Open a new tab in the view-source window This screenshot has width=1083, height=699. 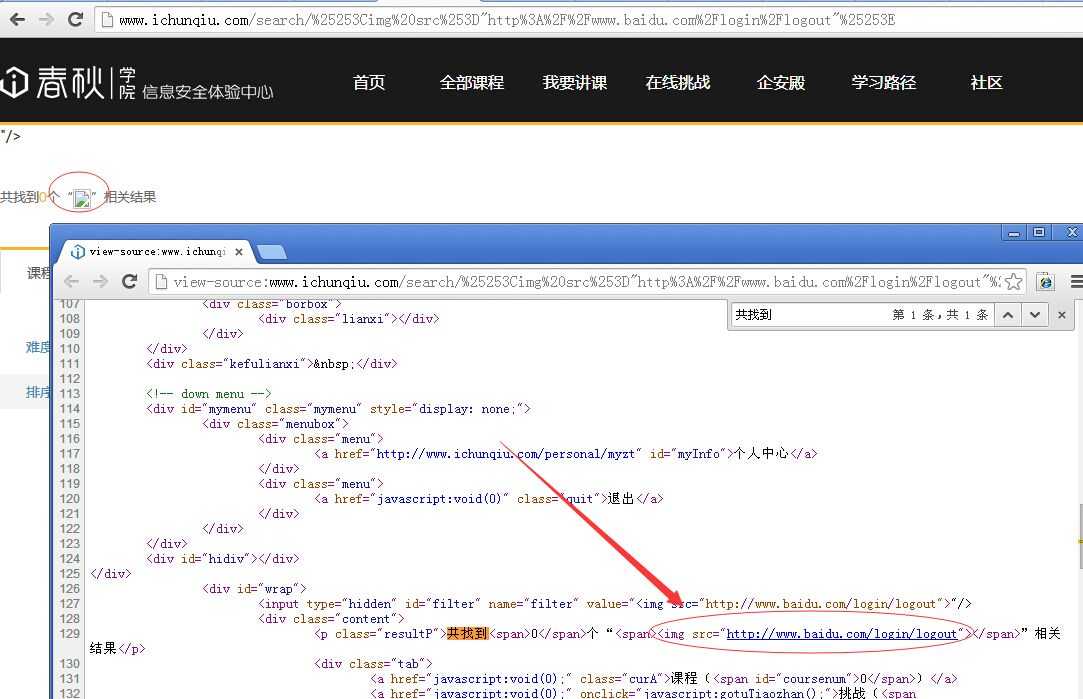pos(272,252)
